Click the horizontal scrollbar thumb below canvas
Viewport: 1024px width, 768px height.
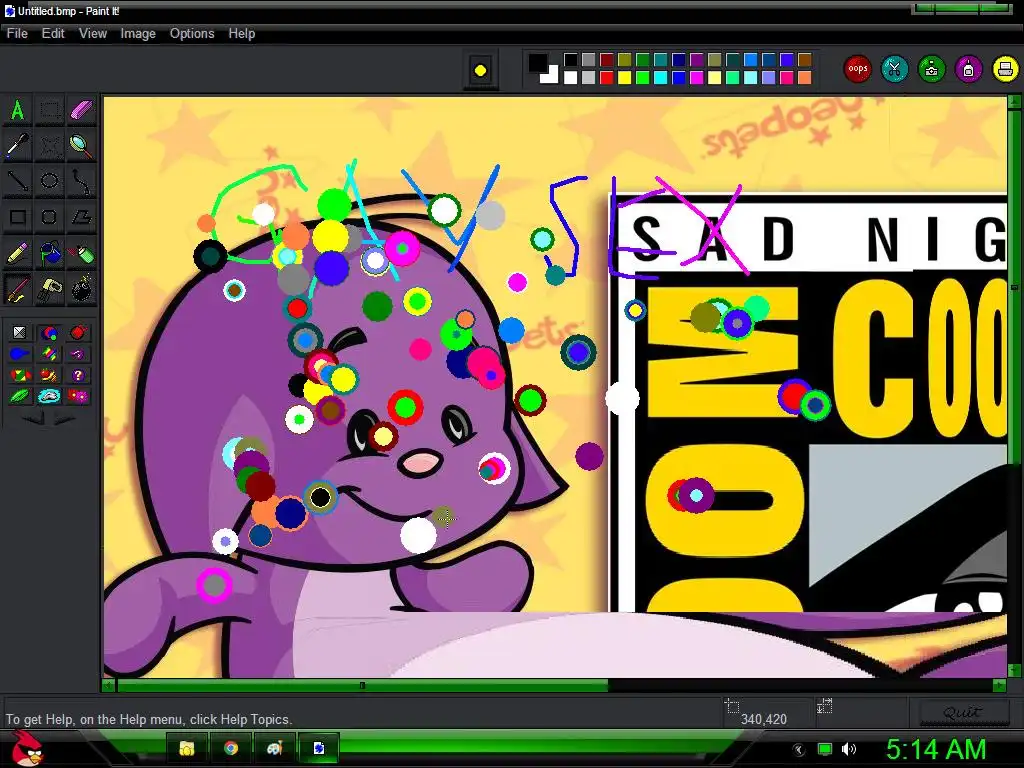click(x=362, y=686)
